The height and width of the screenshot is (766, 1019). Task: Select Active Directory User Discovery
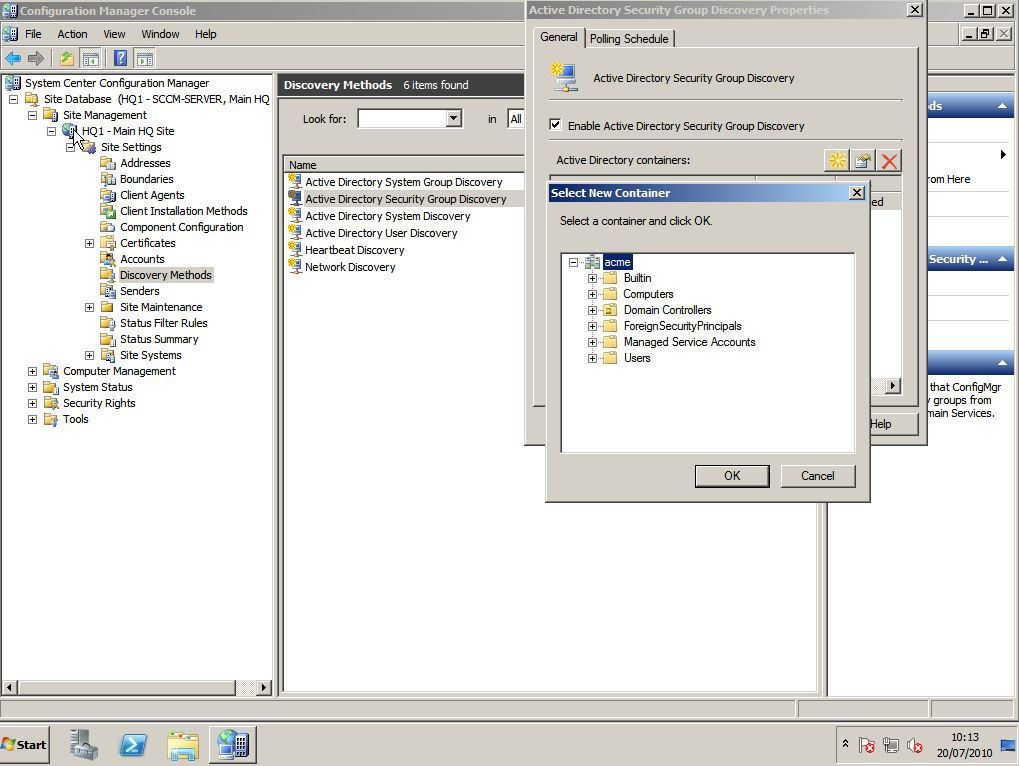point(381,233)
